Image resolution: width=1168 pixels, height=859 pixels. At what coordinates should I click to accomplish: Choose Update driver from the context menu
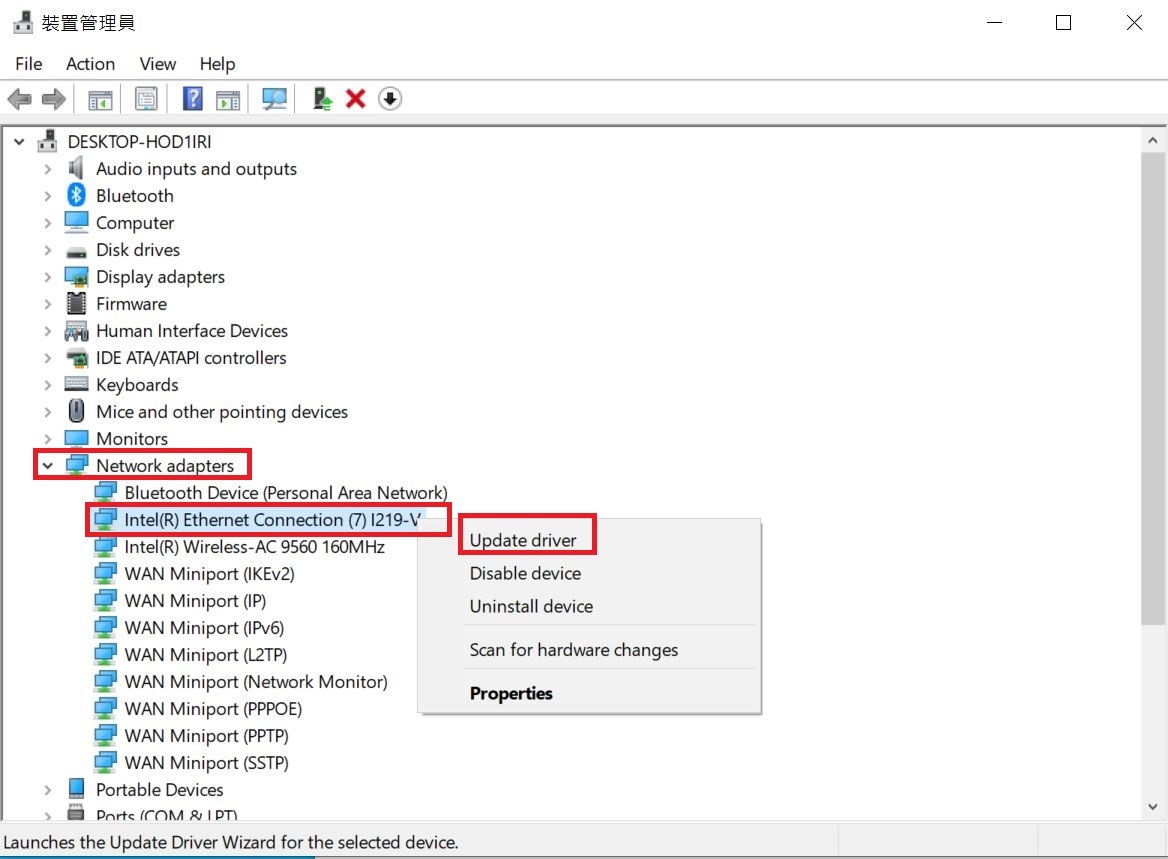pyautogui.click(x=523, y=541)
